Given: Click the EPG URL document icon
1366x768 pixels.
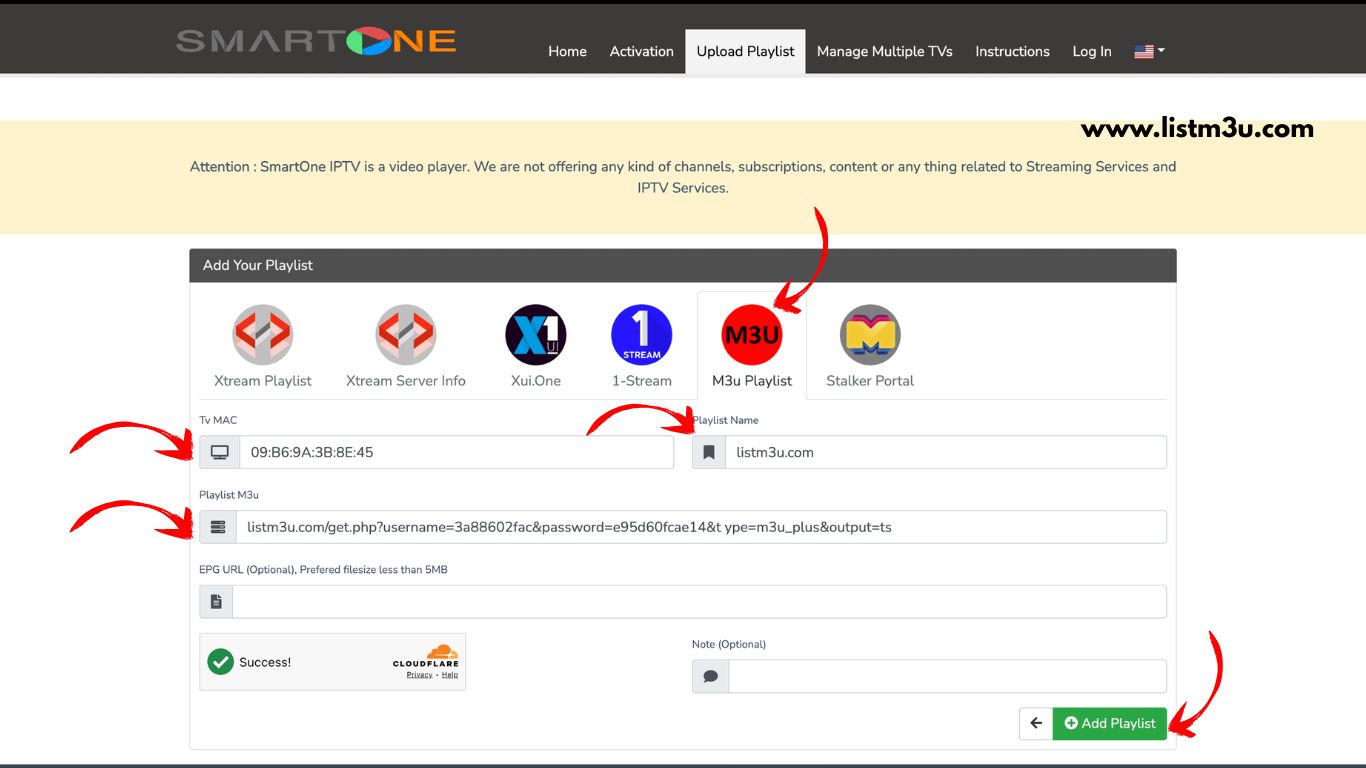Looking at the screenshot, I should click(216, 601).
